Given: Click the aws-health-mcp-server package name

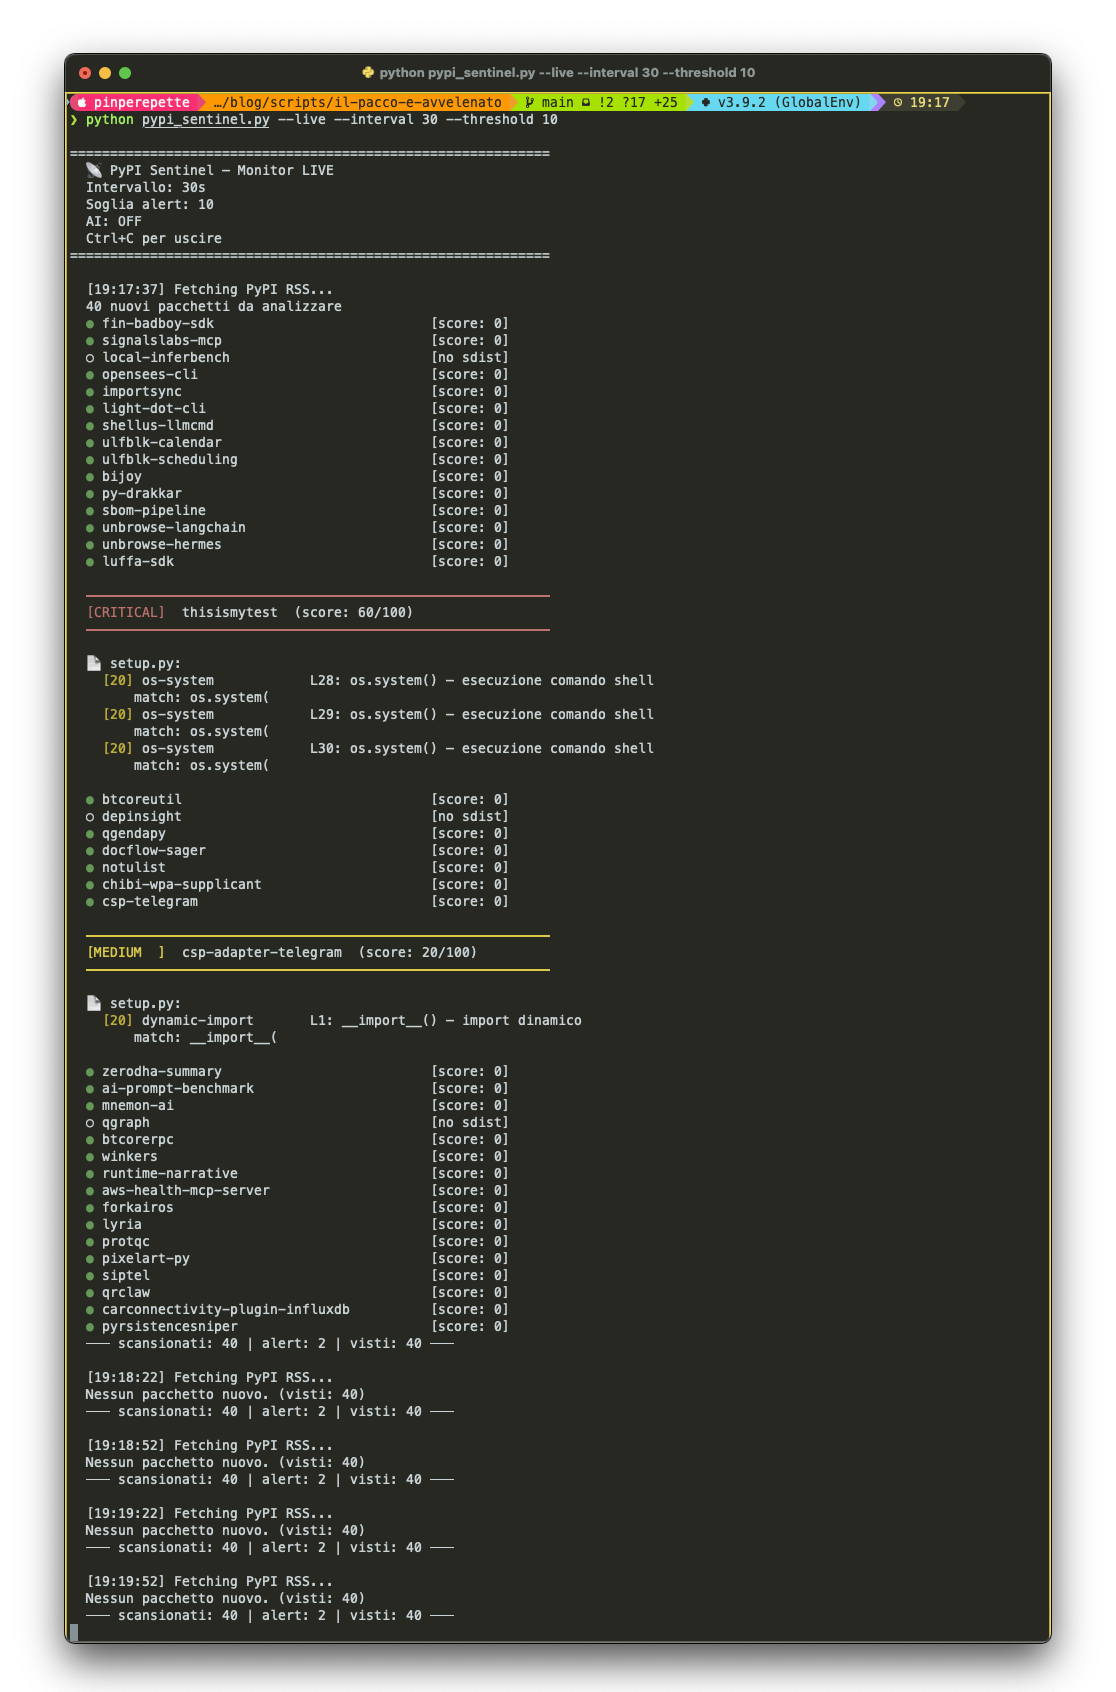Looking at the screenshot, I should [186, 1190].
